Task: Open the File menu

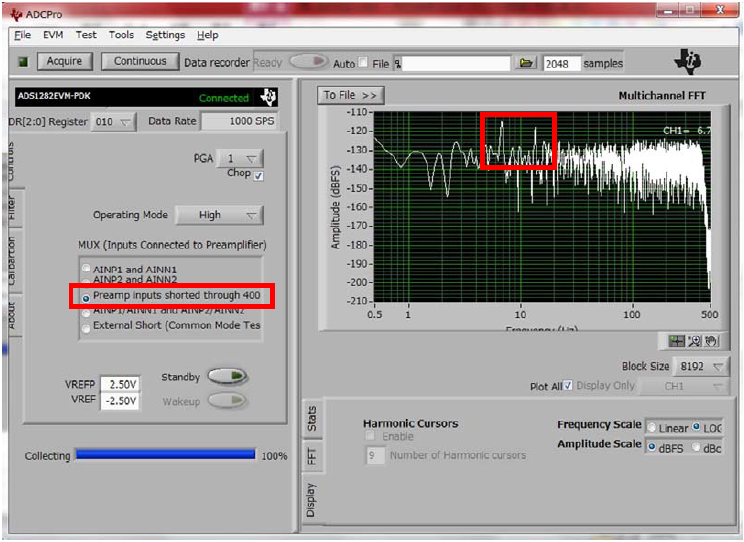Action: (x=22, y=35)
